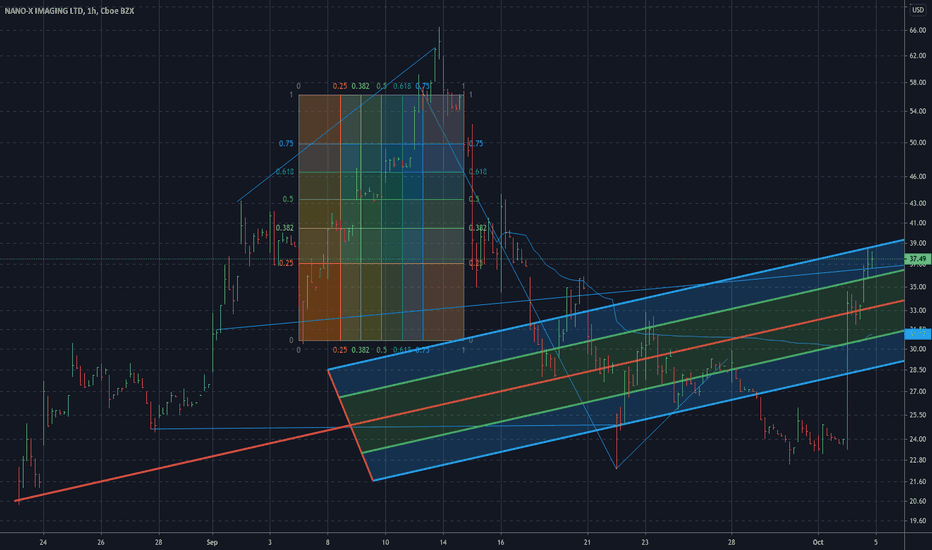Image resolution: width=932 pixels, height=550 pixels.
Task: Click the 39.00 price axis label
Action: tap(917, 243)
